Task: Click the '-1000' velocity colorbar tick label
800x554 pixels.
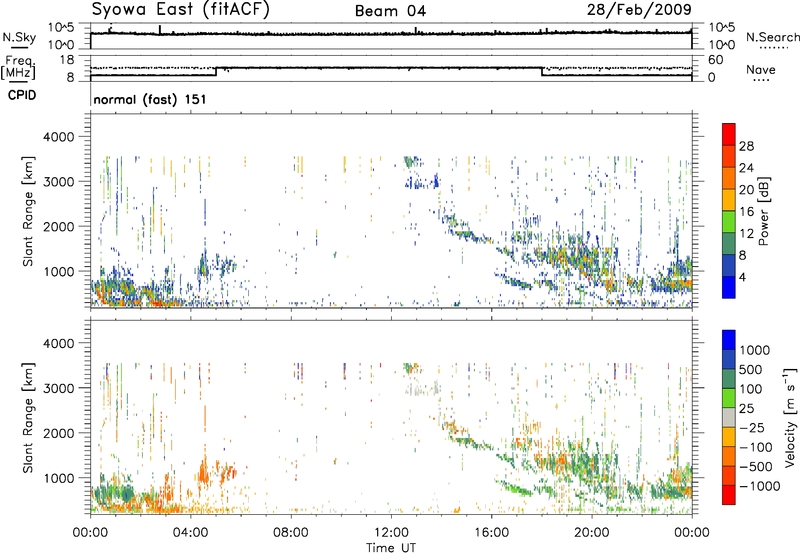Action: point(759,486)
